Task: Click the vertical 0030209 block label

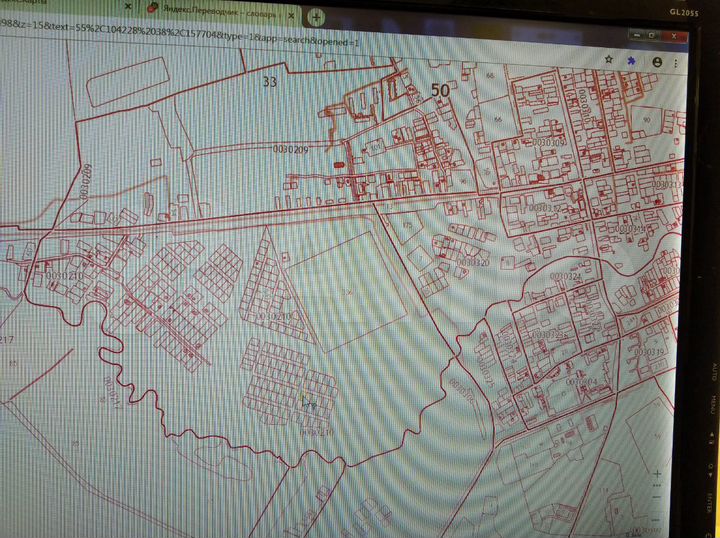Action: coord(85,181)
